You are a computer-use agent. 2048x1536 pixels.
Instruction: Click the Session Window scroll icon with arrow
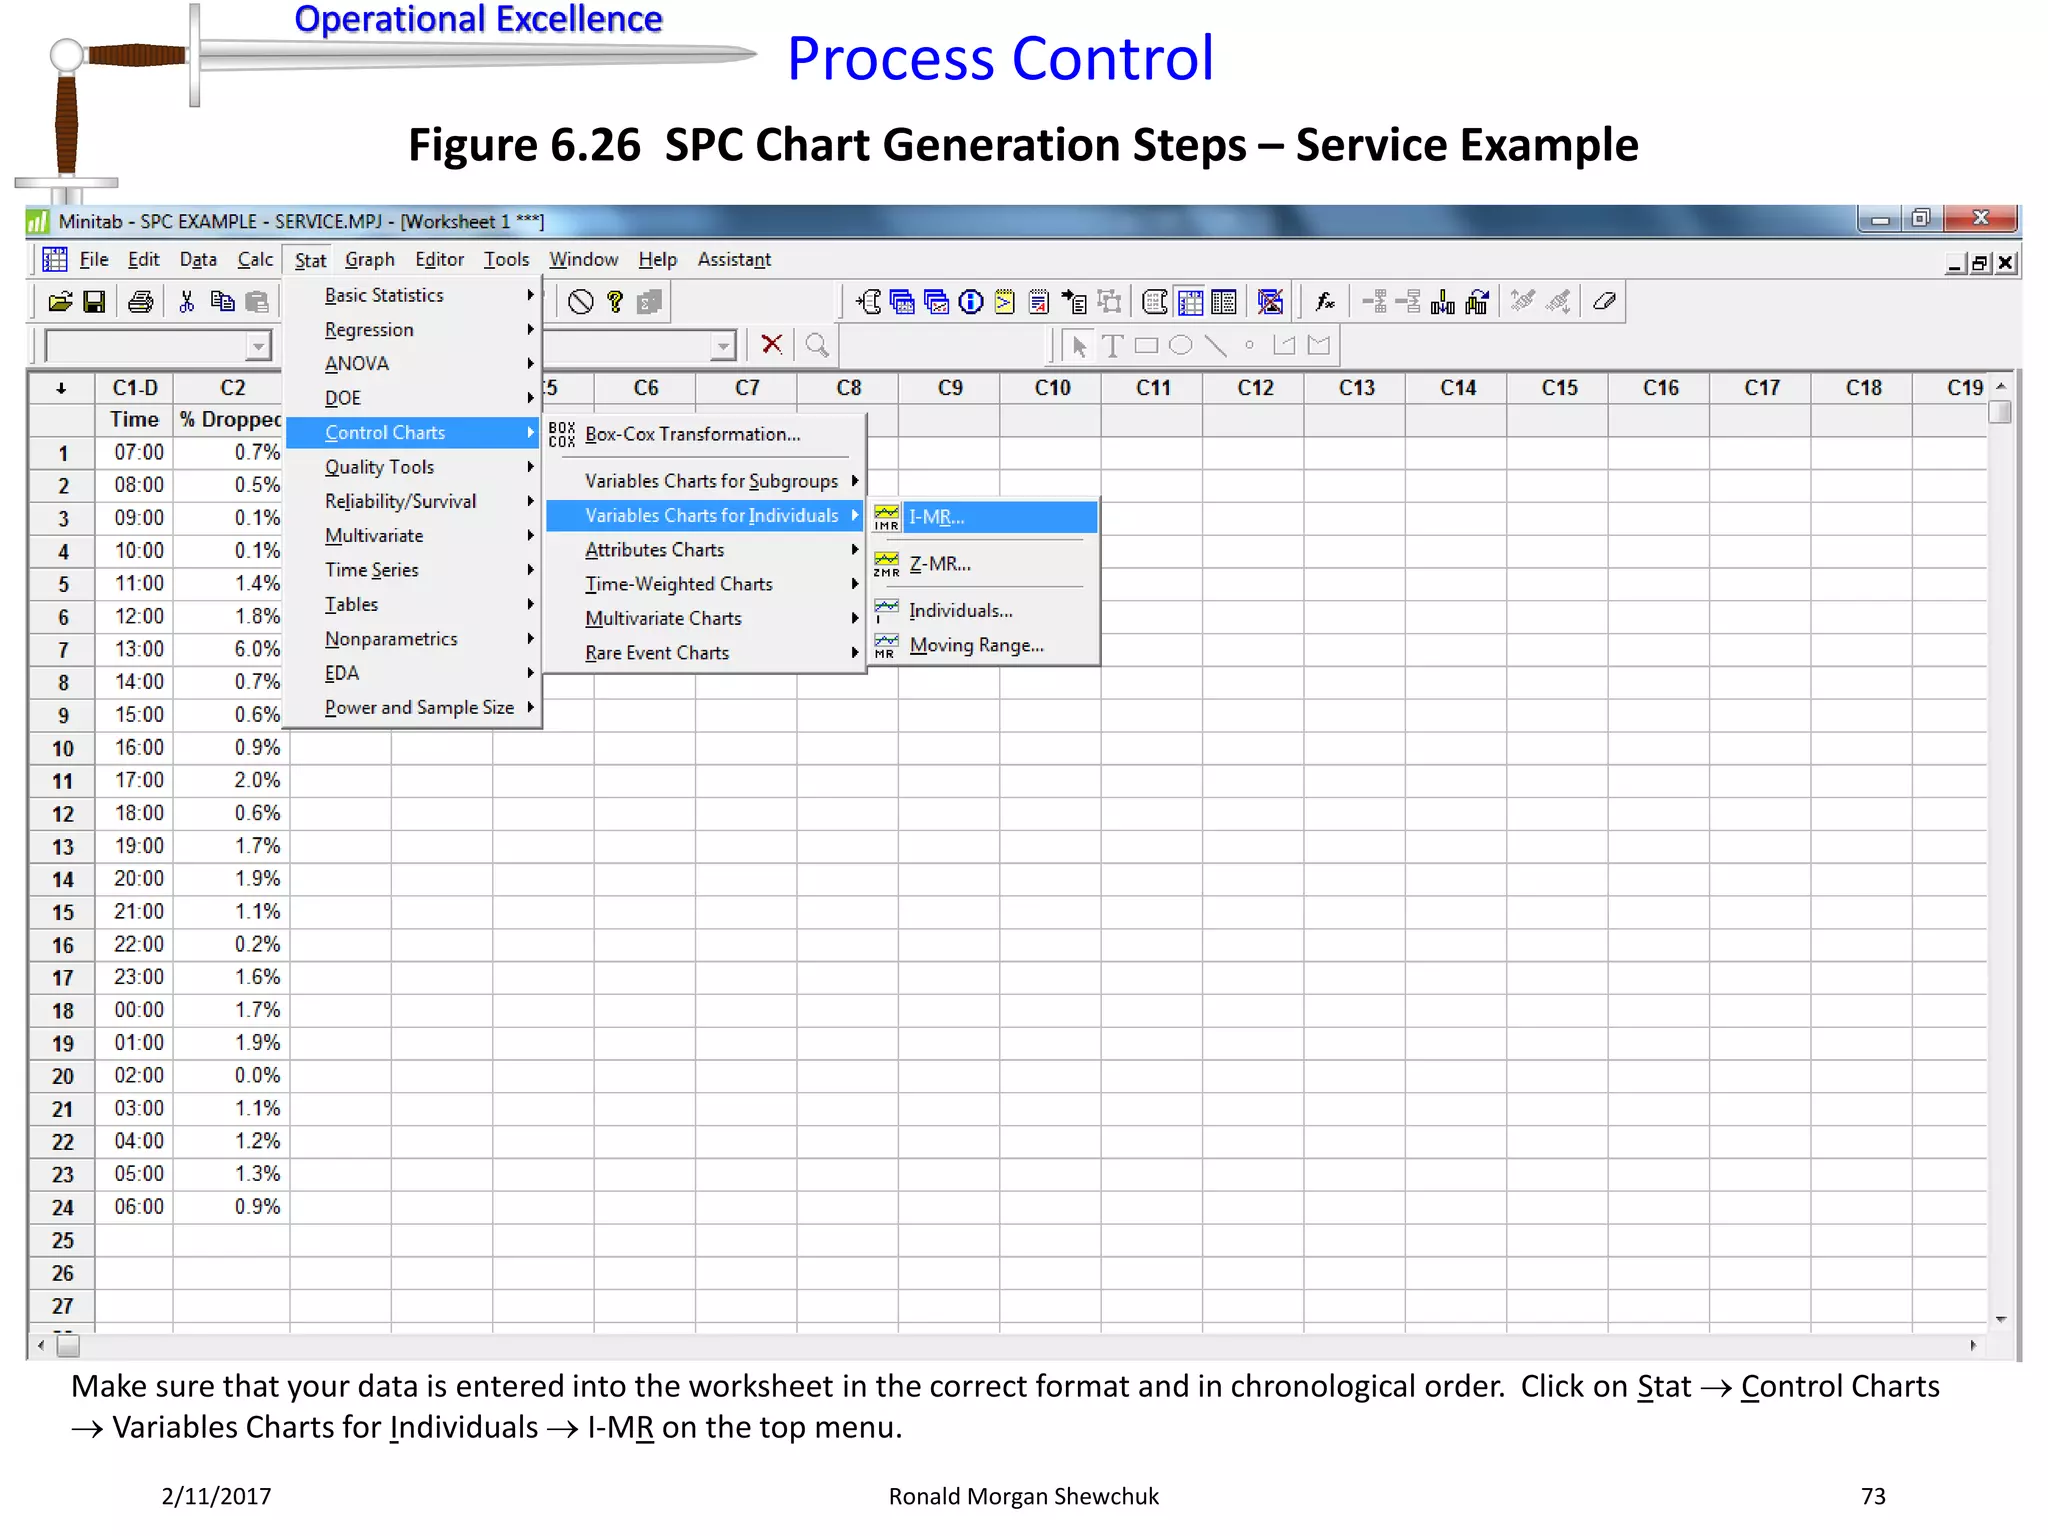coord(869,302)
